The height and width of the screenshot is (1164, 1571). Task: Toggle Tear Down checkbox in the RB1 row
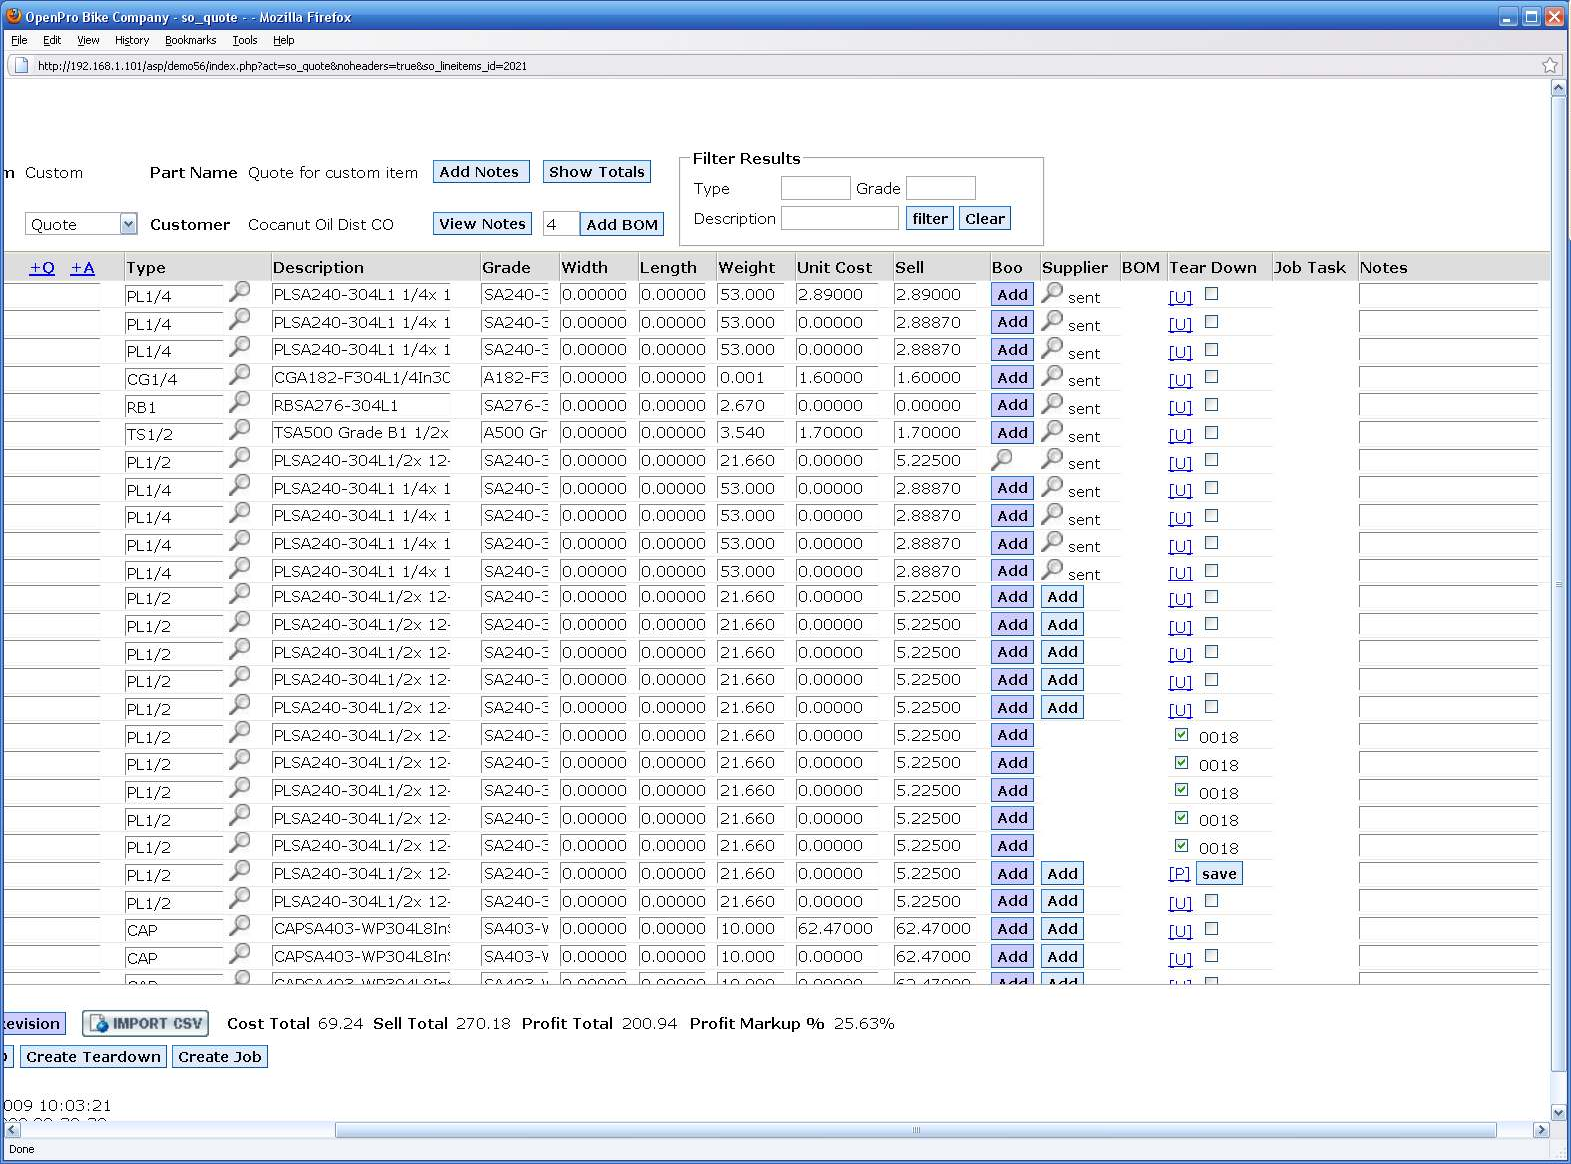click(x=1211, y=405)
